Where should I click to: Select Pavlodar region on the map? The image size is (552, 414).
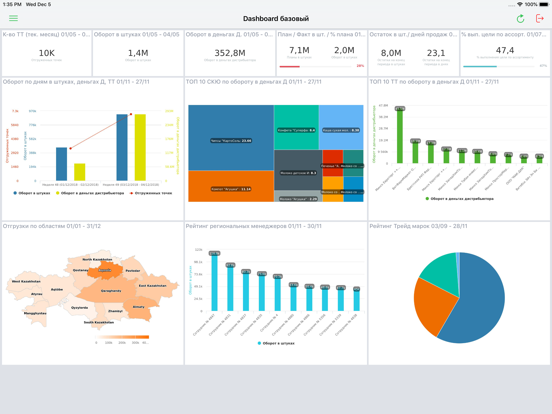point(133,270)
